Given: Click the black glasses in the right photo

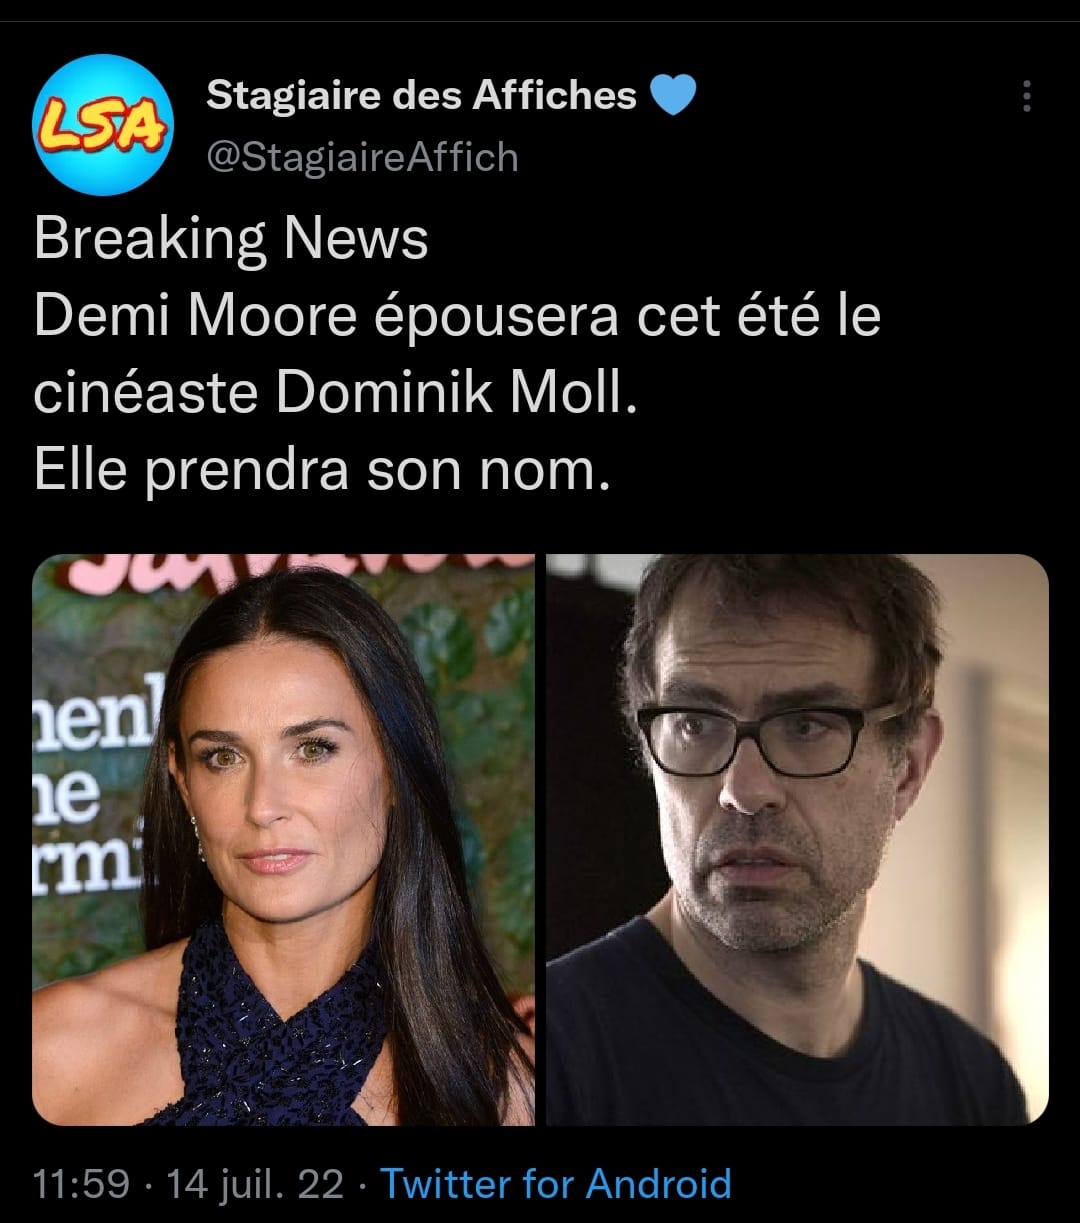Looking at the screenshot, I should [x=769, y=738].
